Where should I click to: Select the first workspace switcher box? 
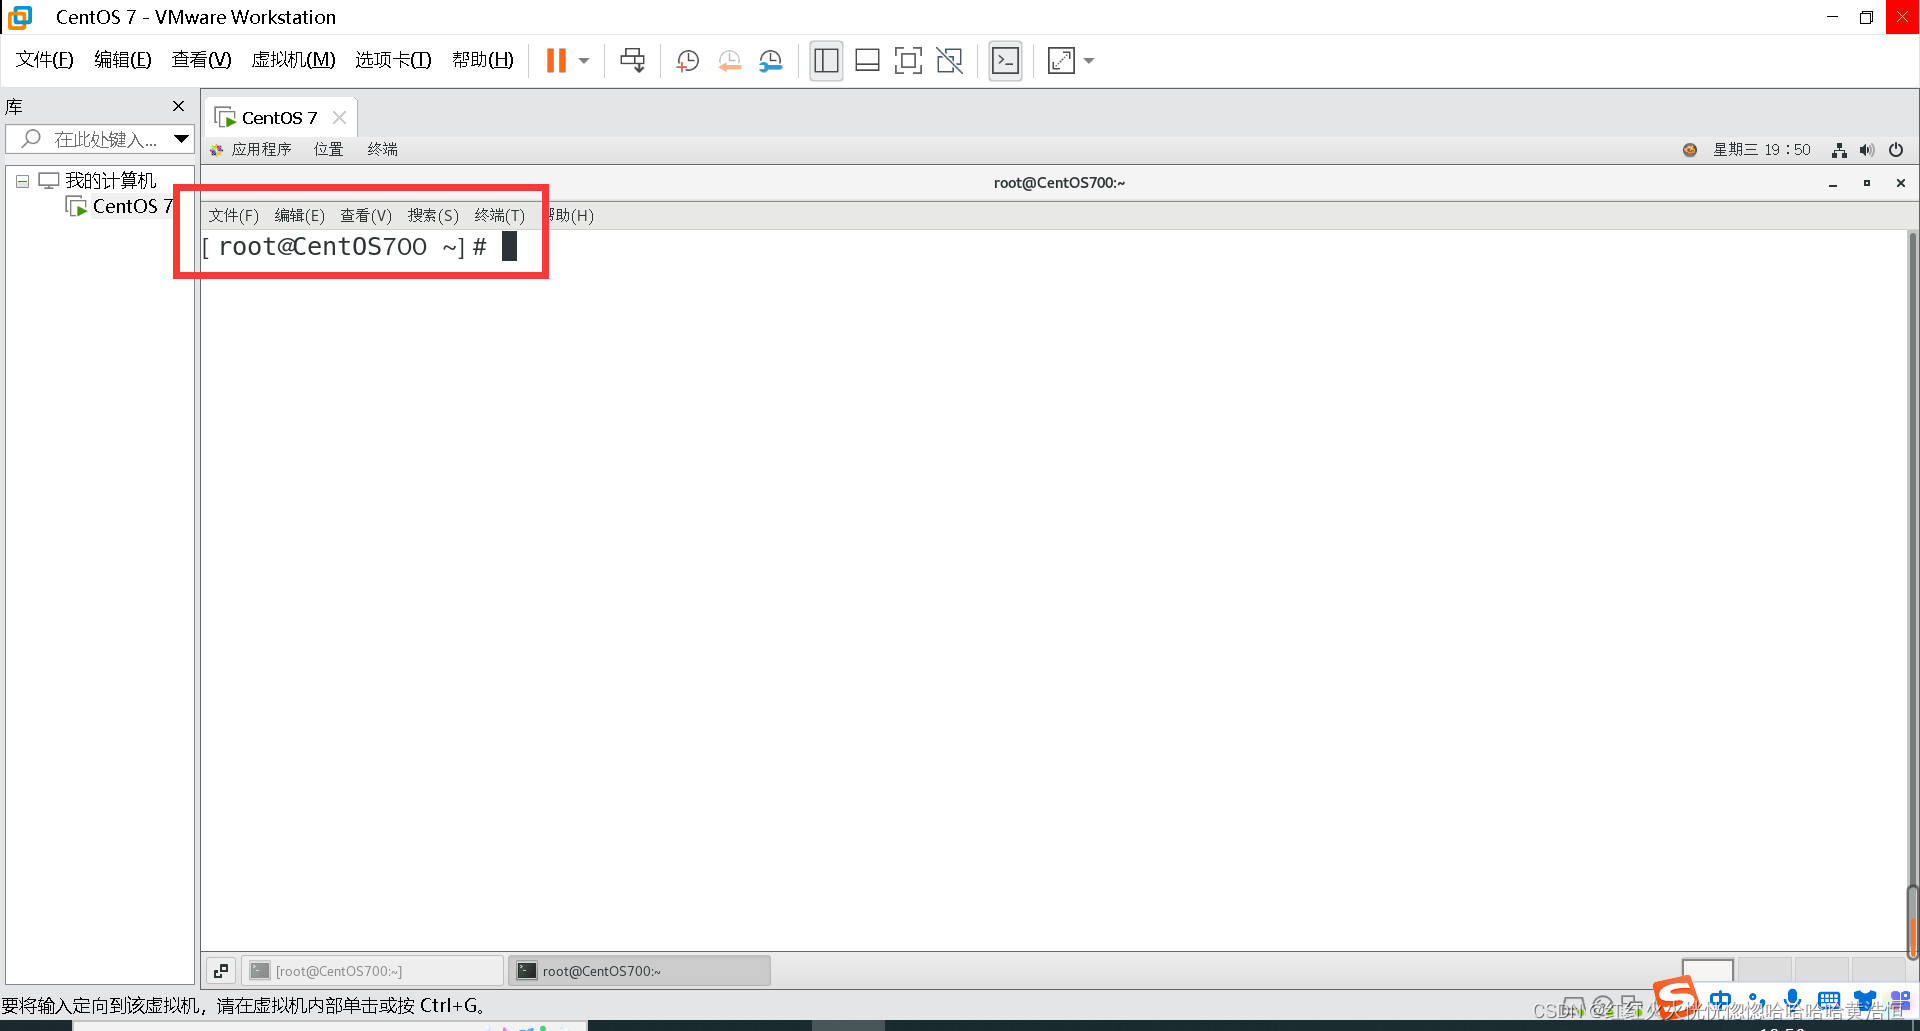1708,971
